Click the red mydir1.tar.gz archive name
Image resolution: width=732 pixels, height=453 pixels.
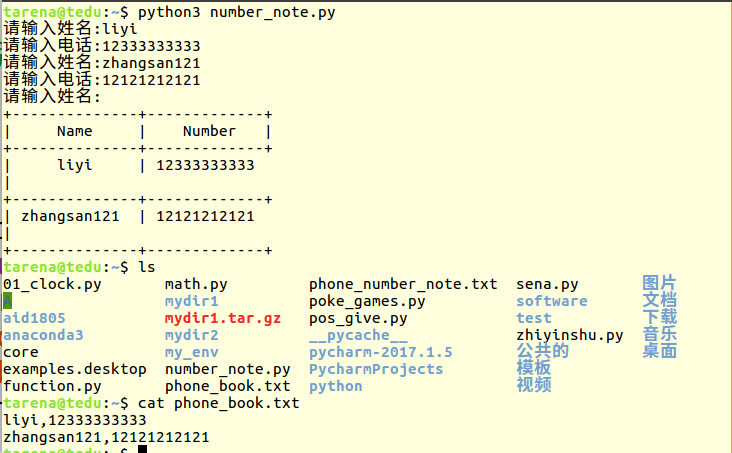(x=223, y=319)
